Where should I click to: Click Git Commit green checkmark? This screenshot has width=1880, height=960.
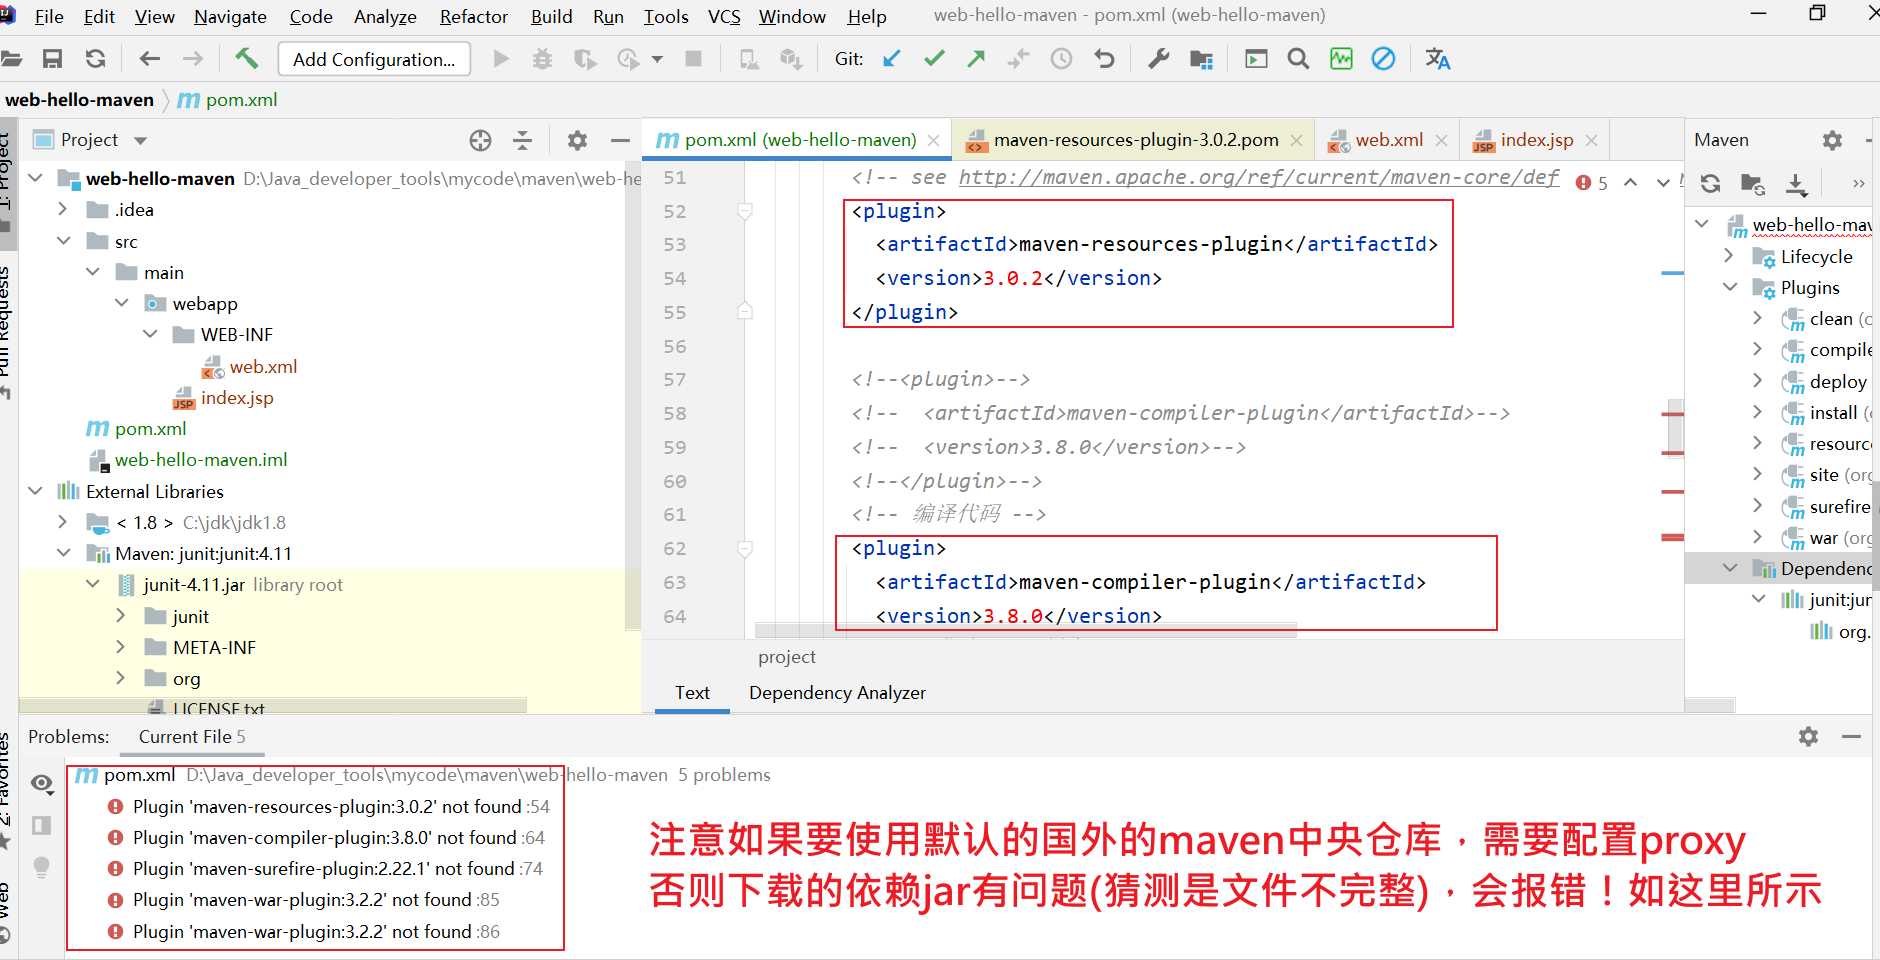(934, 59)
